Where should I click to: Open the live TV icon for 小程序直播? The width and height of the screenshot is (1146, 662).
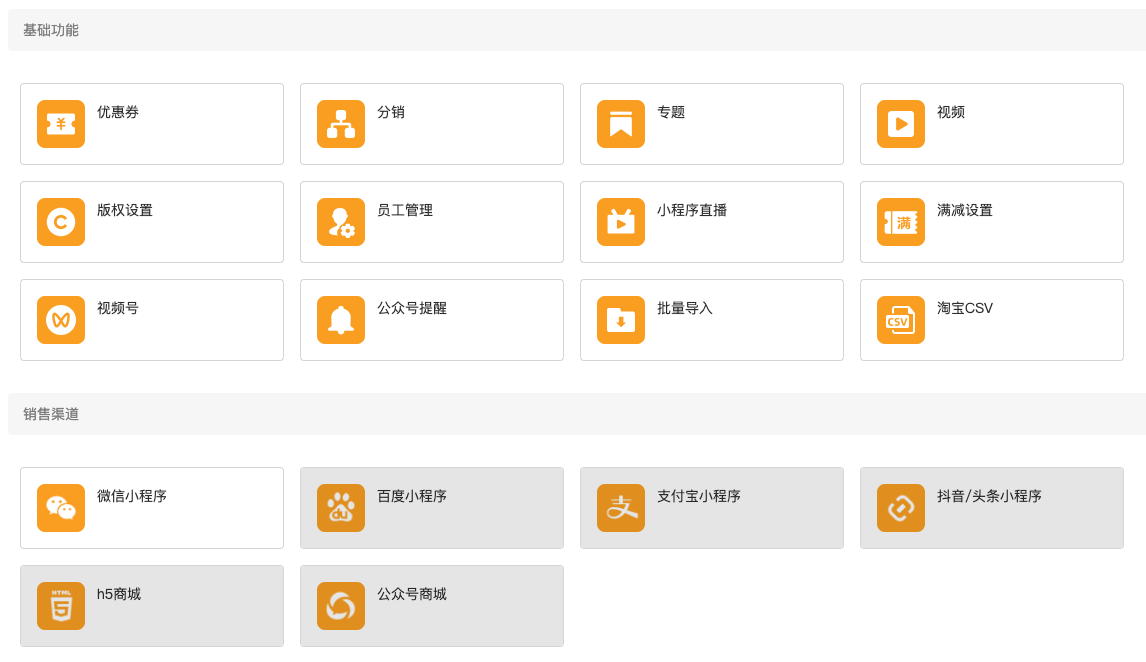[x=621, y=222]
